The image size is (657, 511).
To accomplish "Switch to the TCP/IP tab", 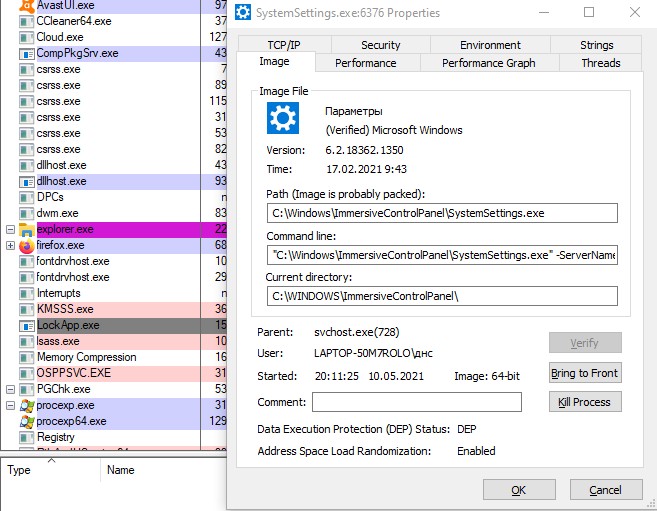I will tap(284, 45).
